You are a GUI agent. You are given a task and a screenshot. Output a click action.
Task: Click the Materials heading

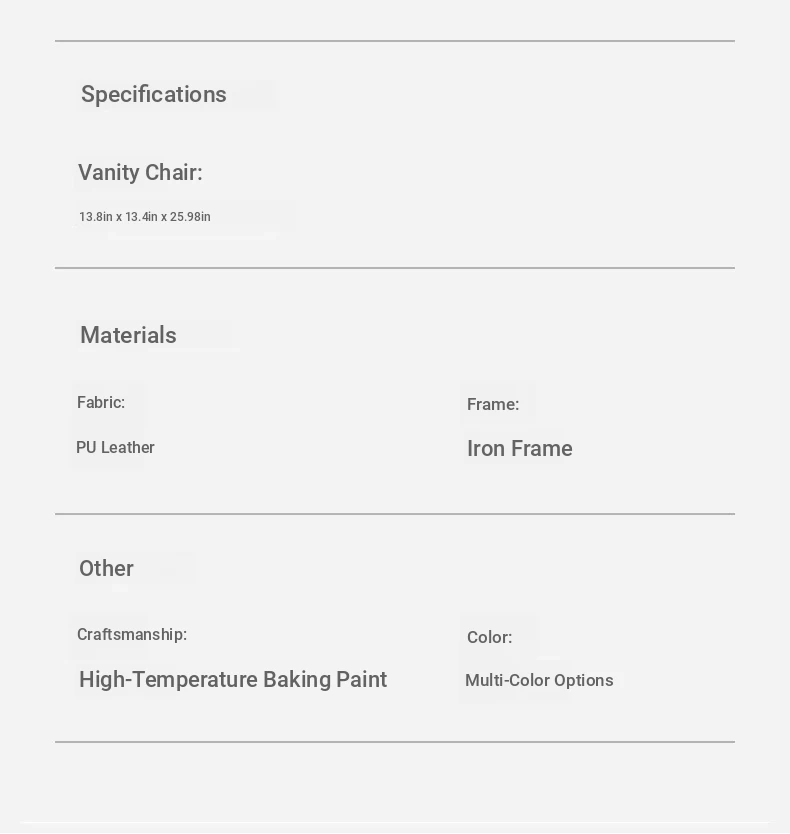128,335
